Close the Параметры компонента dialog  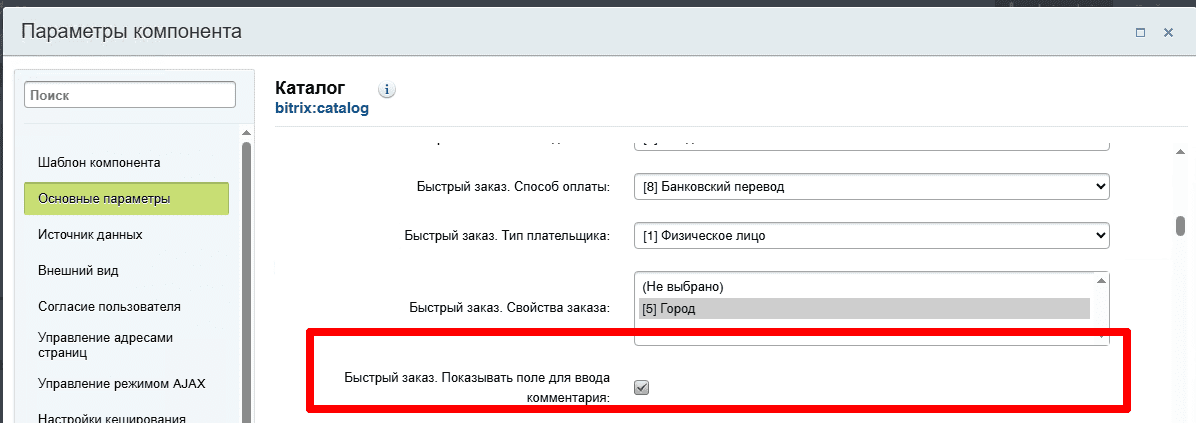pyautogui.click(x=1168, y=33)
